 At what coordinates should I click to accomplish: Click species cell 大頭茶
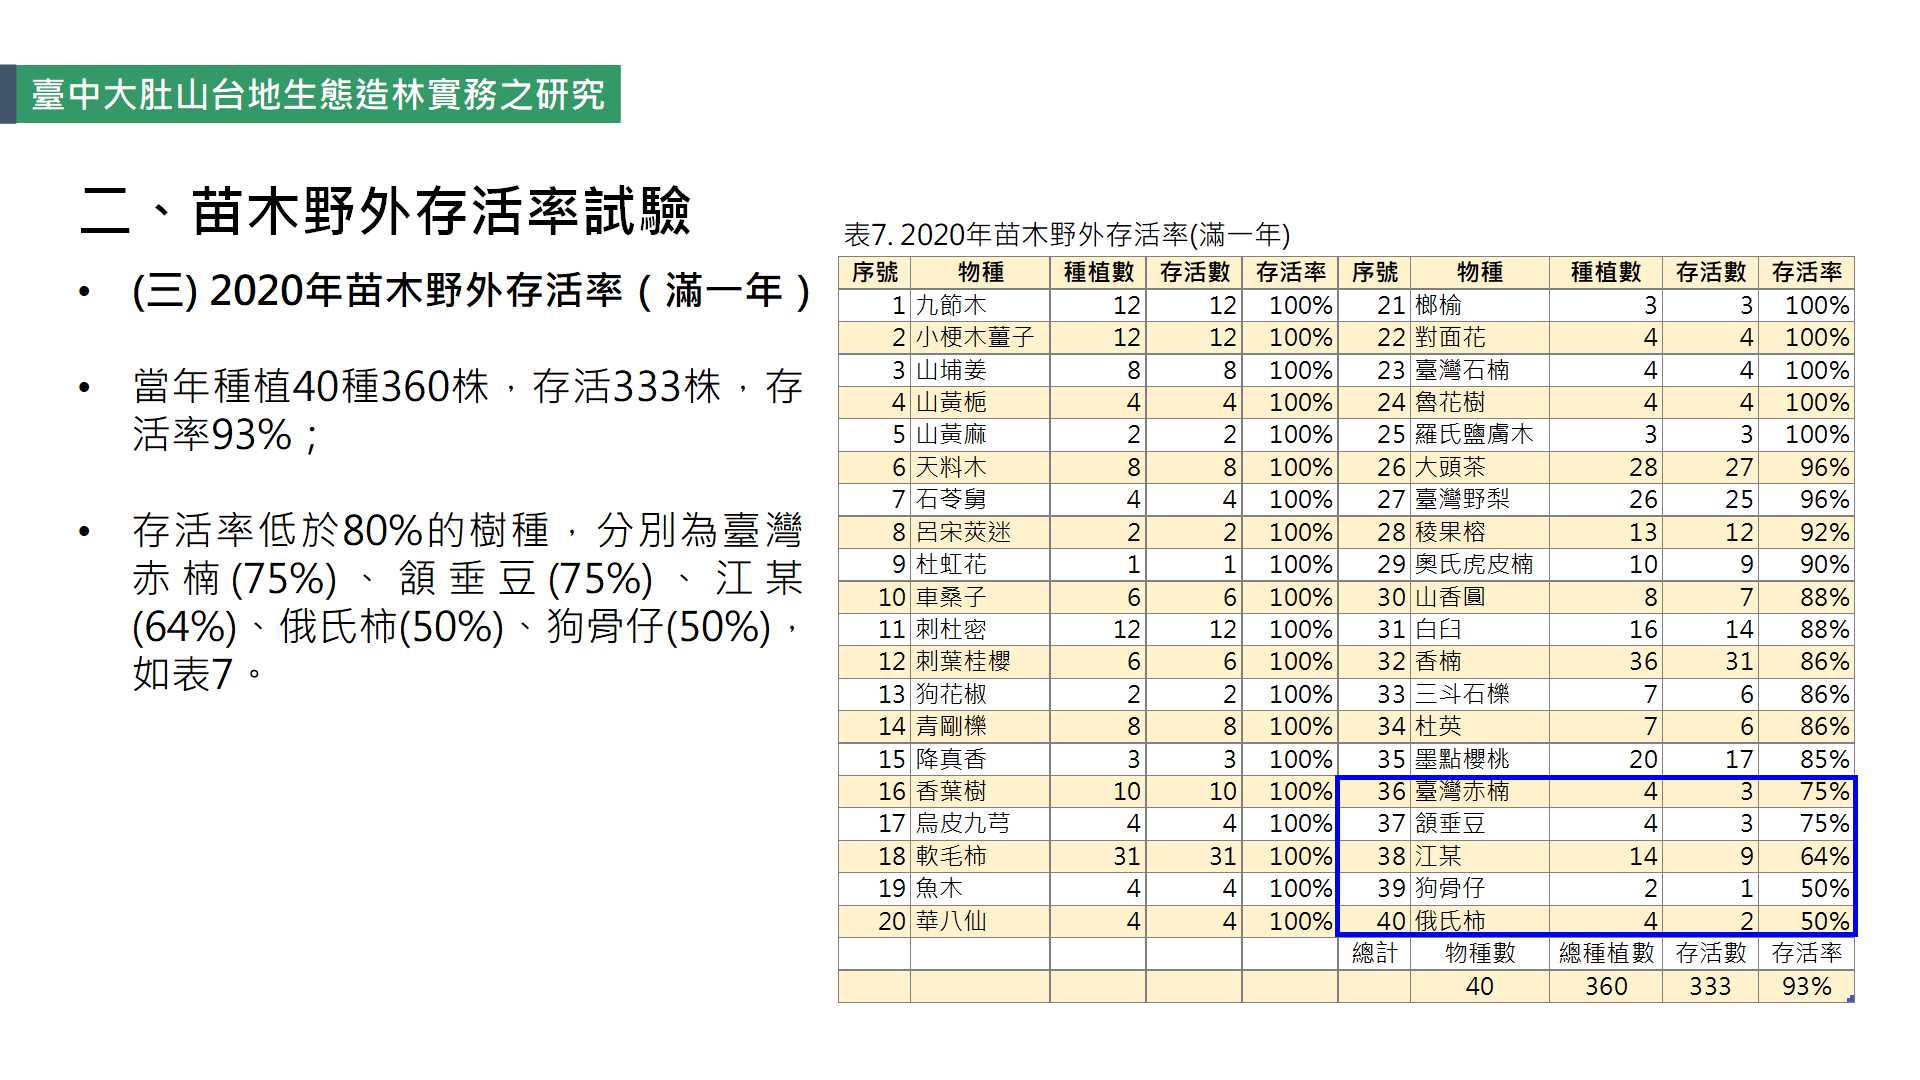[x=1480, y=467]
